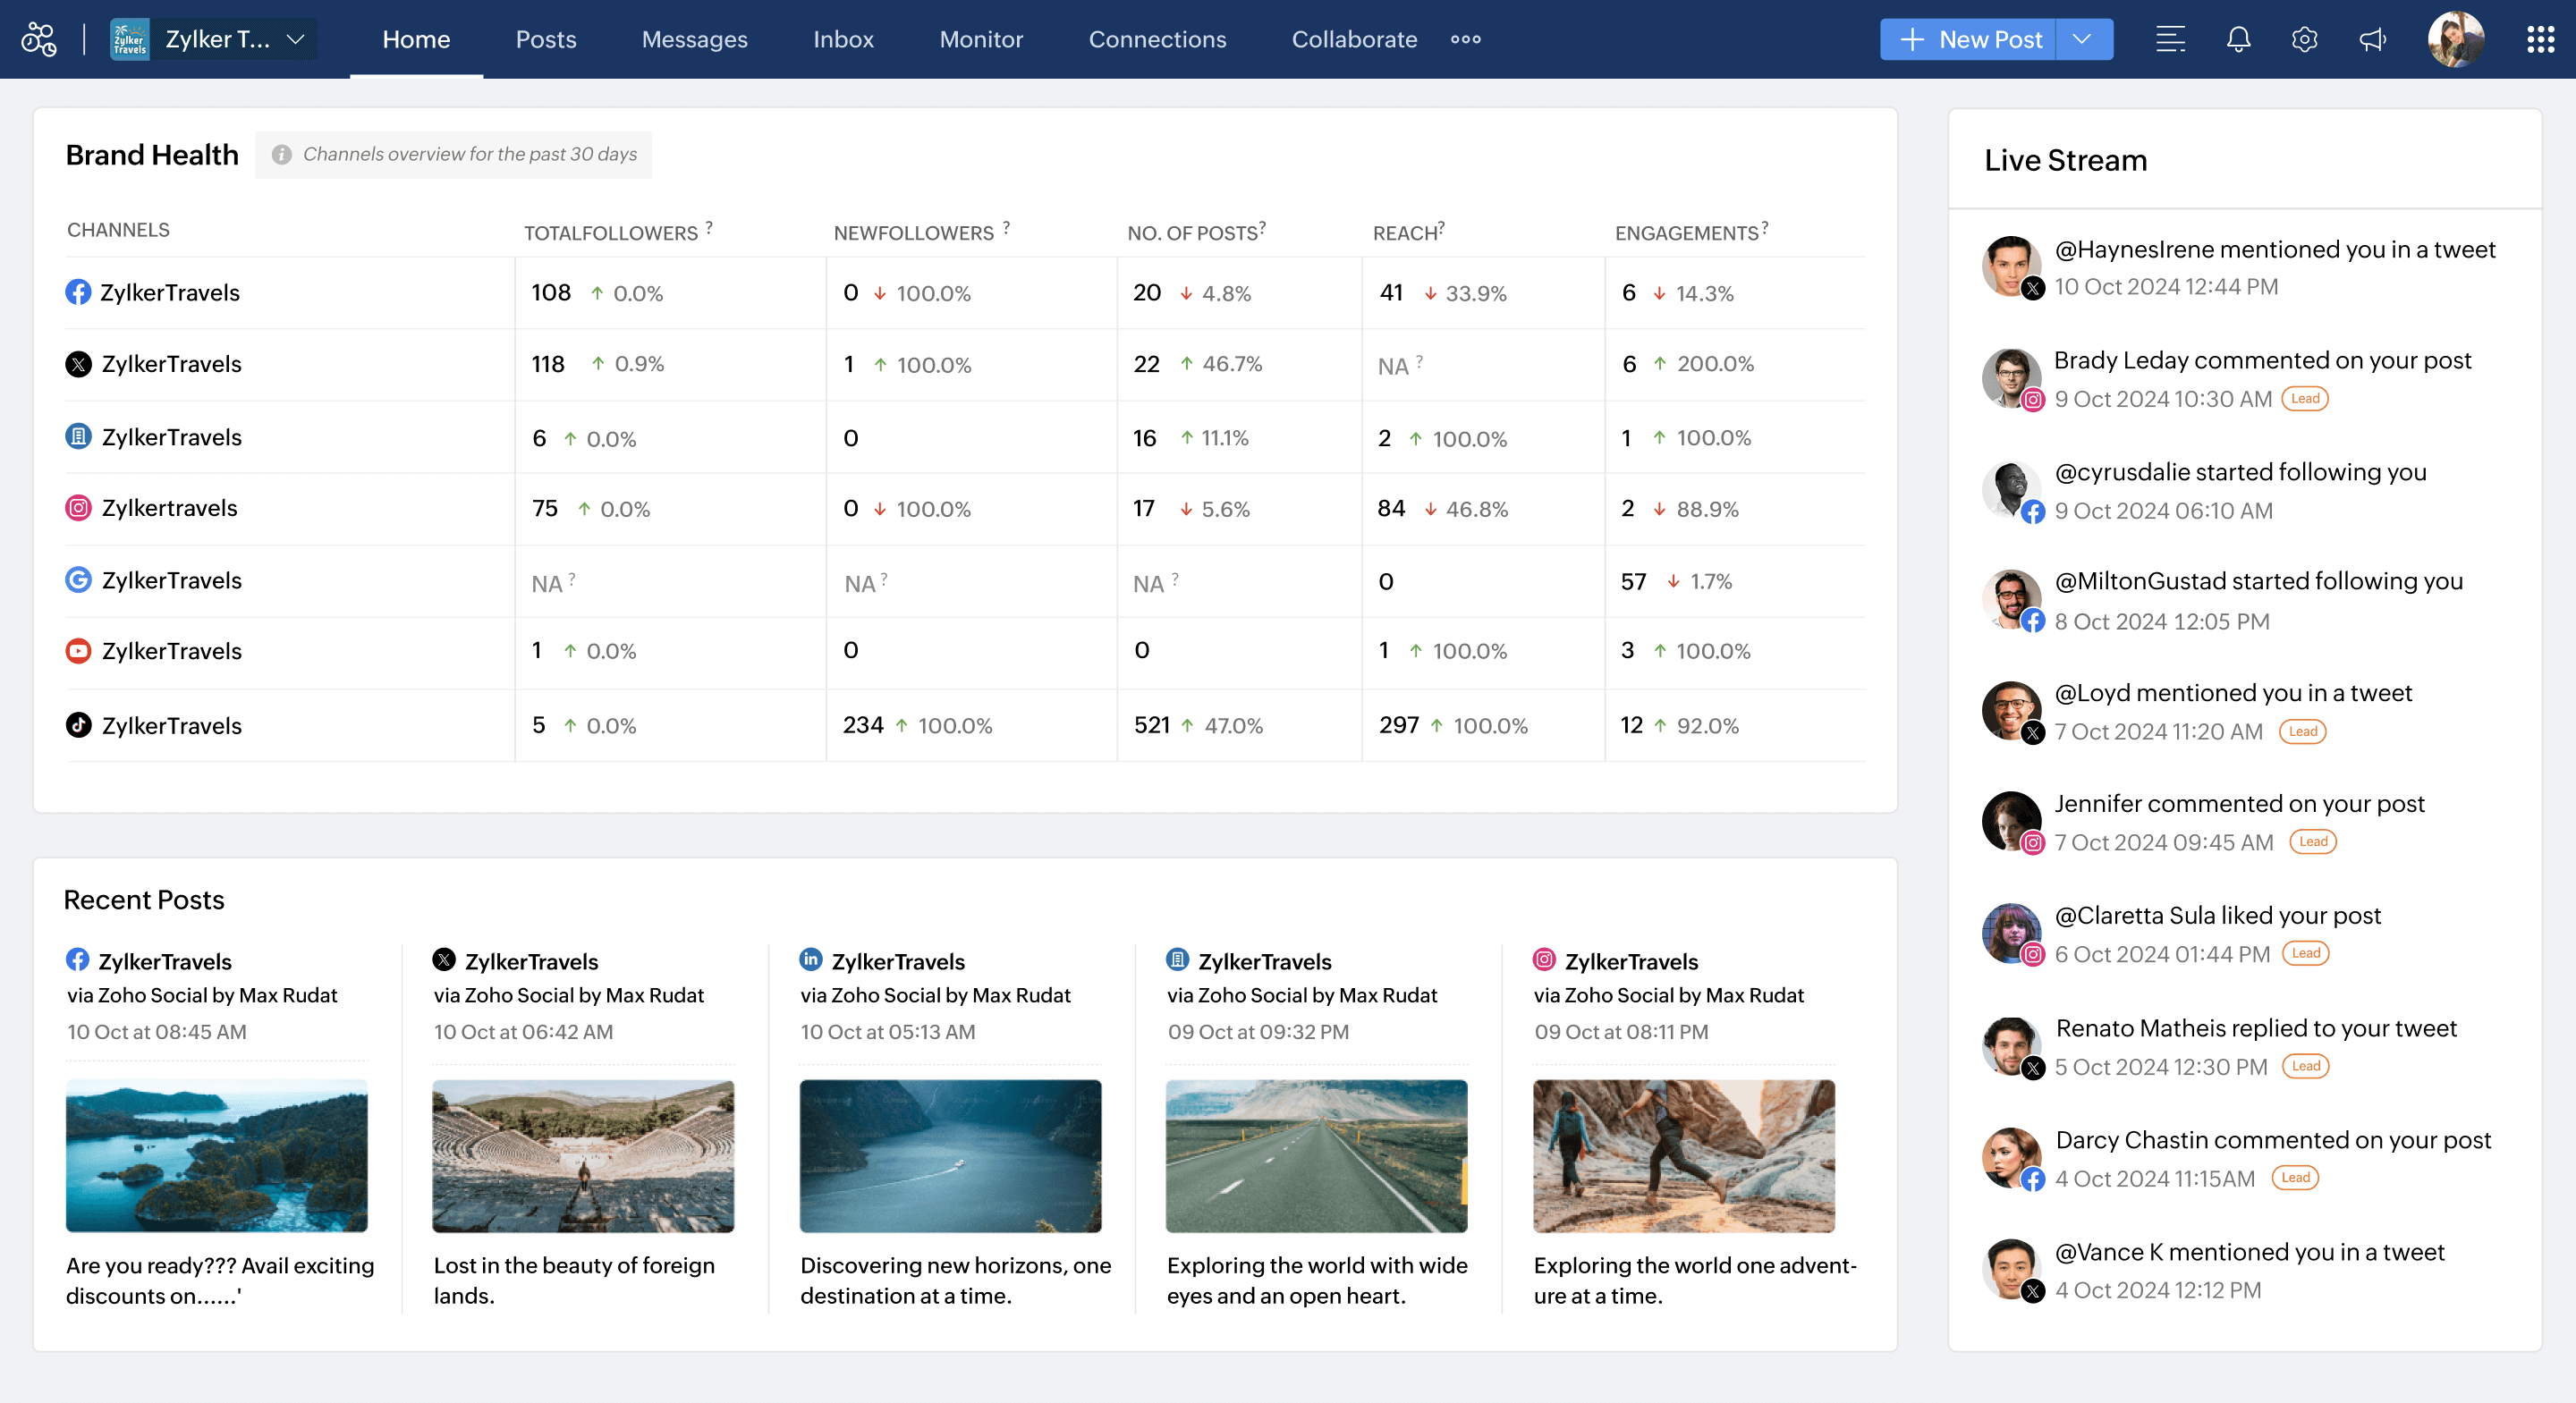This screenshot has width=2576, height=1403.
Task: Click the info icon next to Channels overview
Action: [281, 155]
